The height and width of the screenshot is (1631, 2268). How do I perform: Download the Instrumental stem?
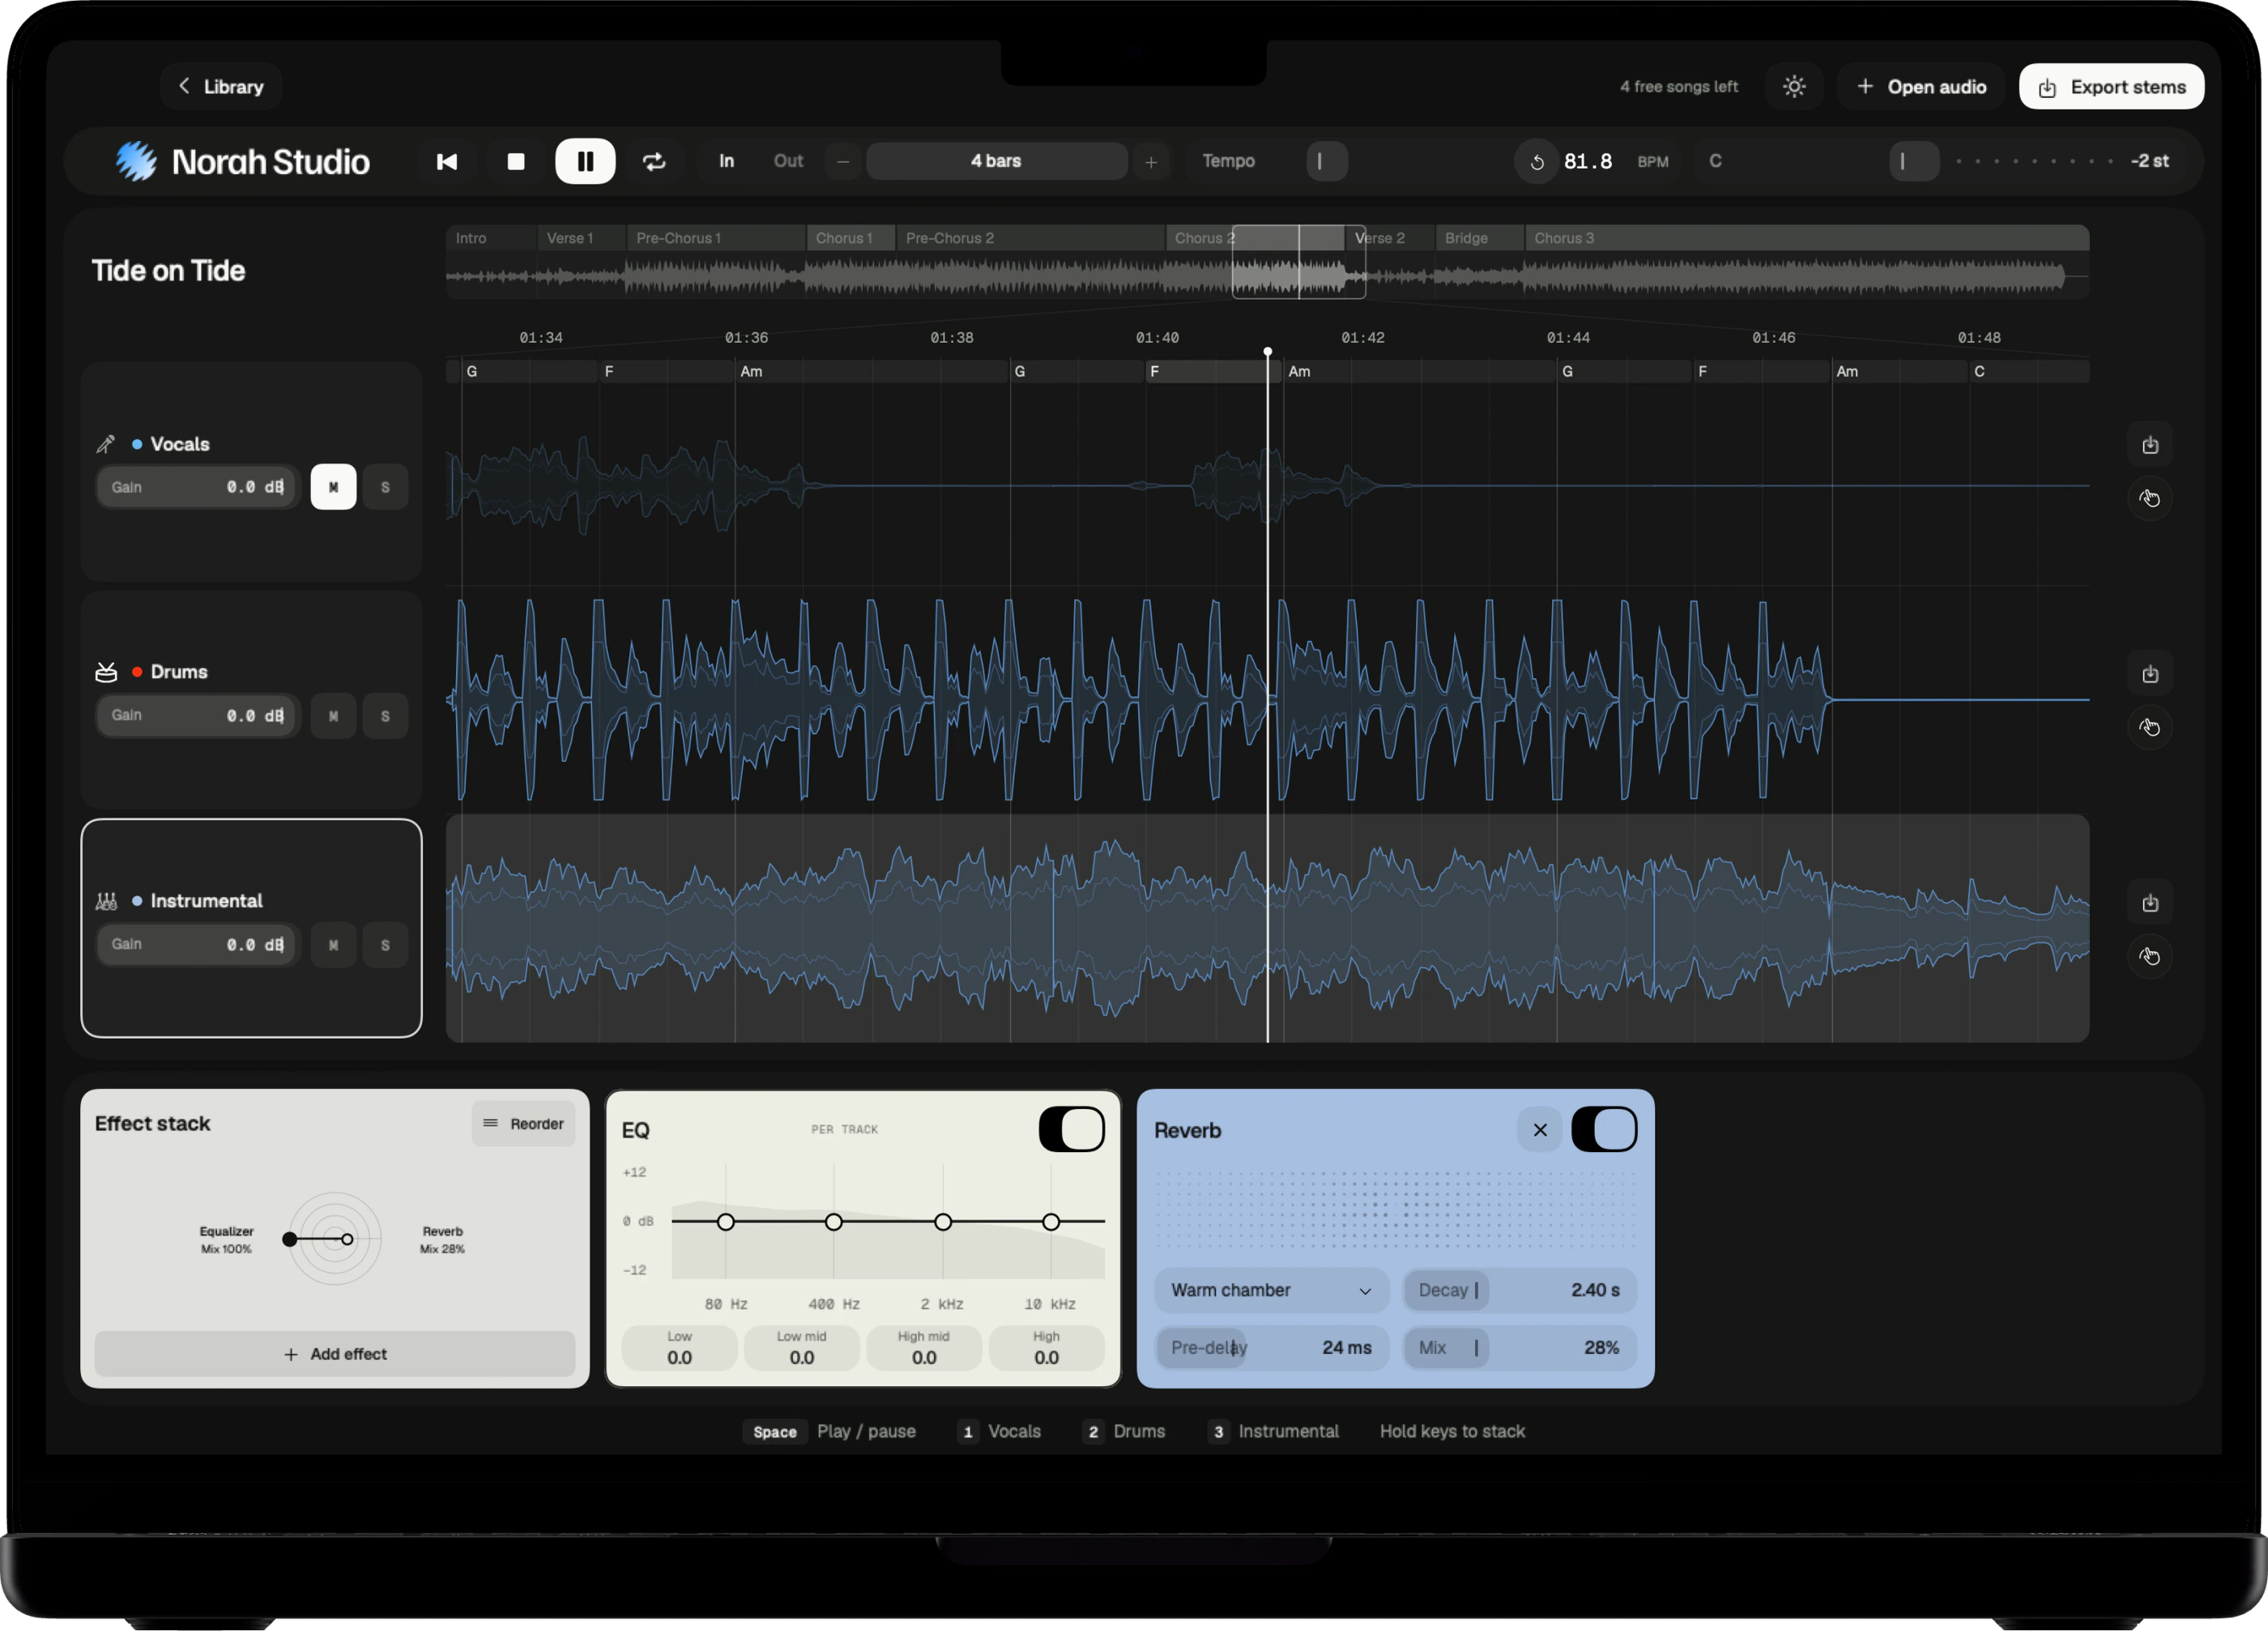pos(2150,903)
